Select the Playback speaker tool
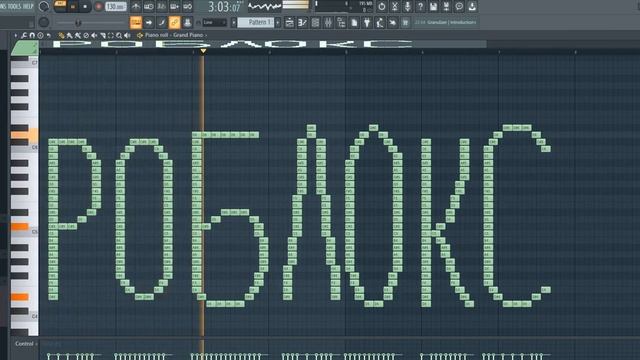Viewport: 640px width, 360px height. click(x=127, y=36)
